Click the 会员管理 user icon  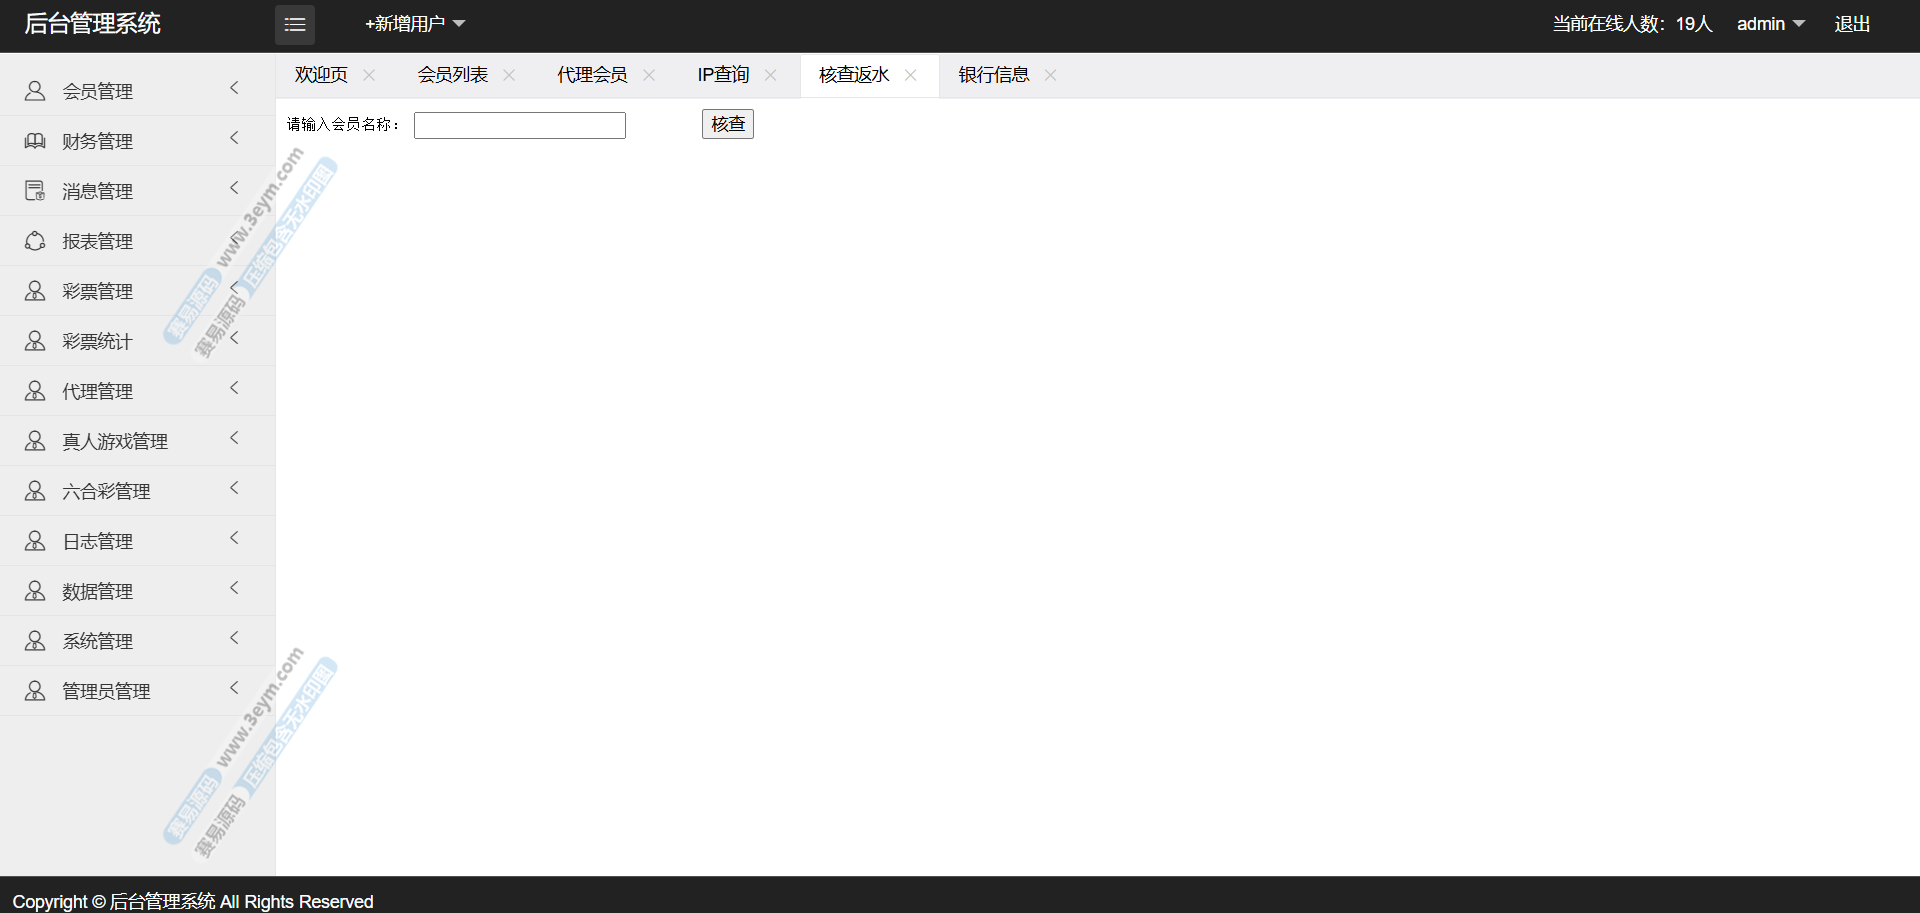[x=35, y=91]
